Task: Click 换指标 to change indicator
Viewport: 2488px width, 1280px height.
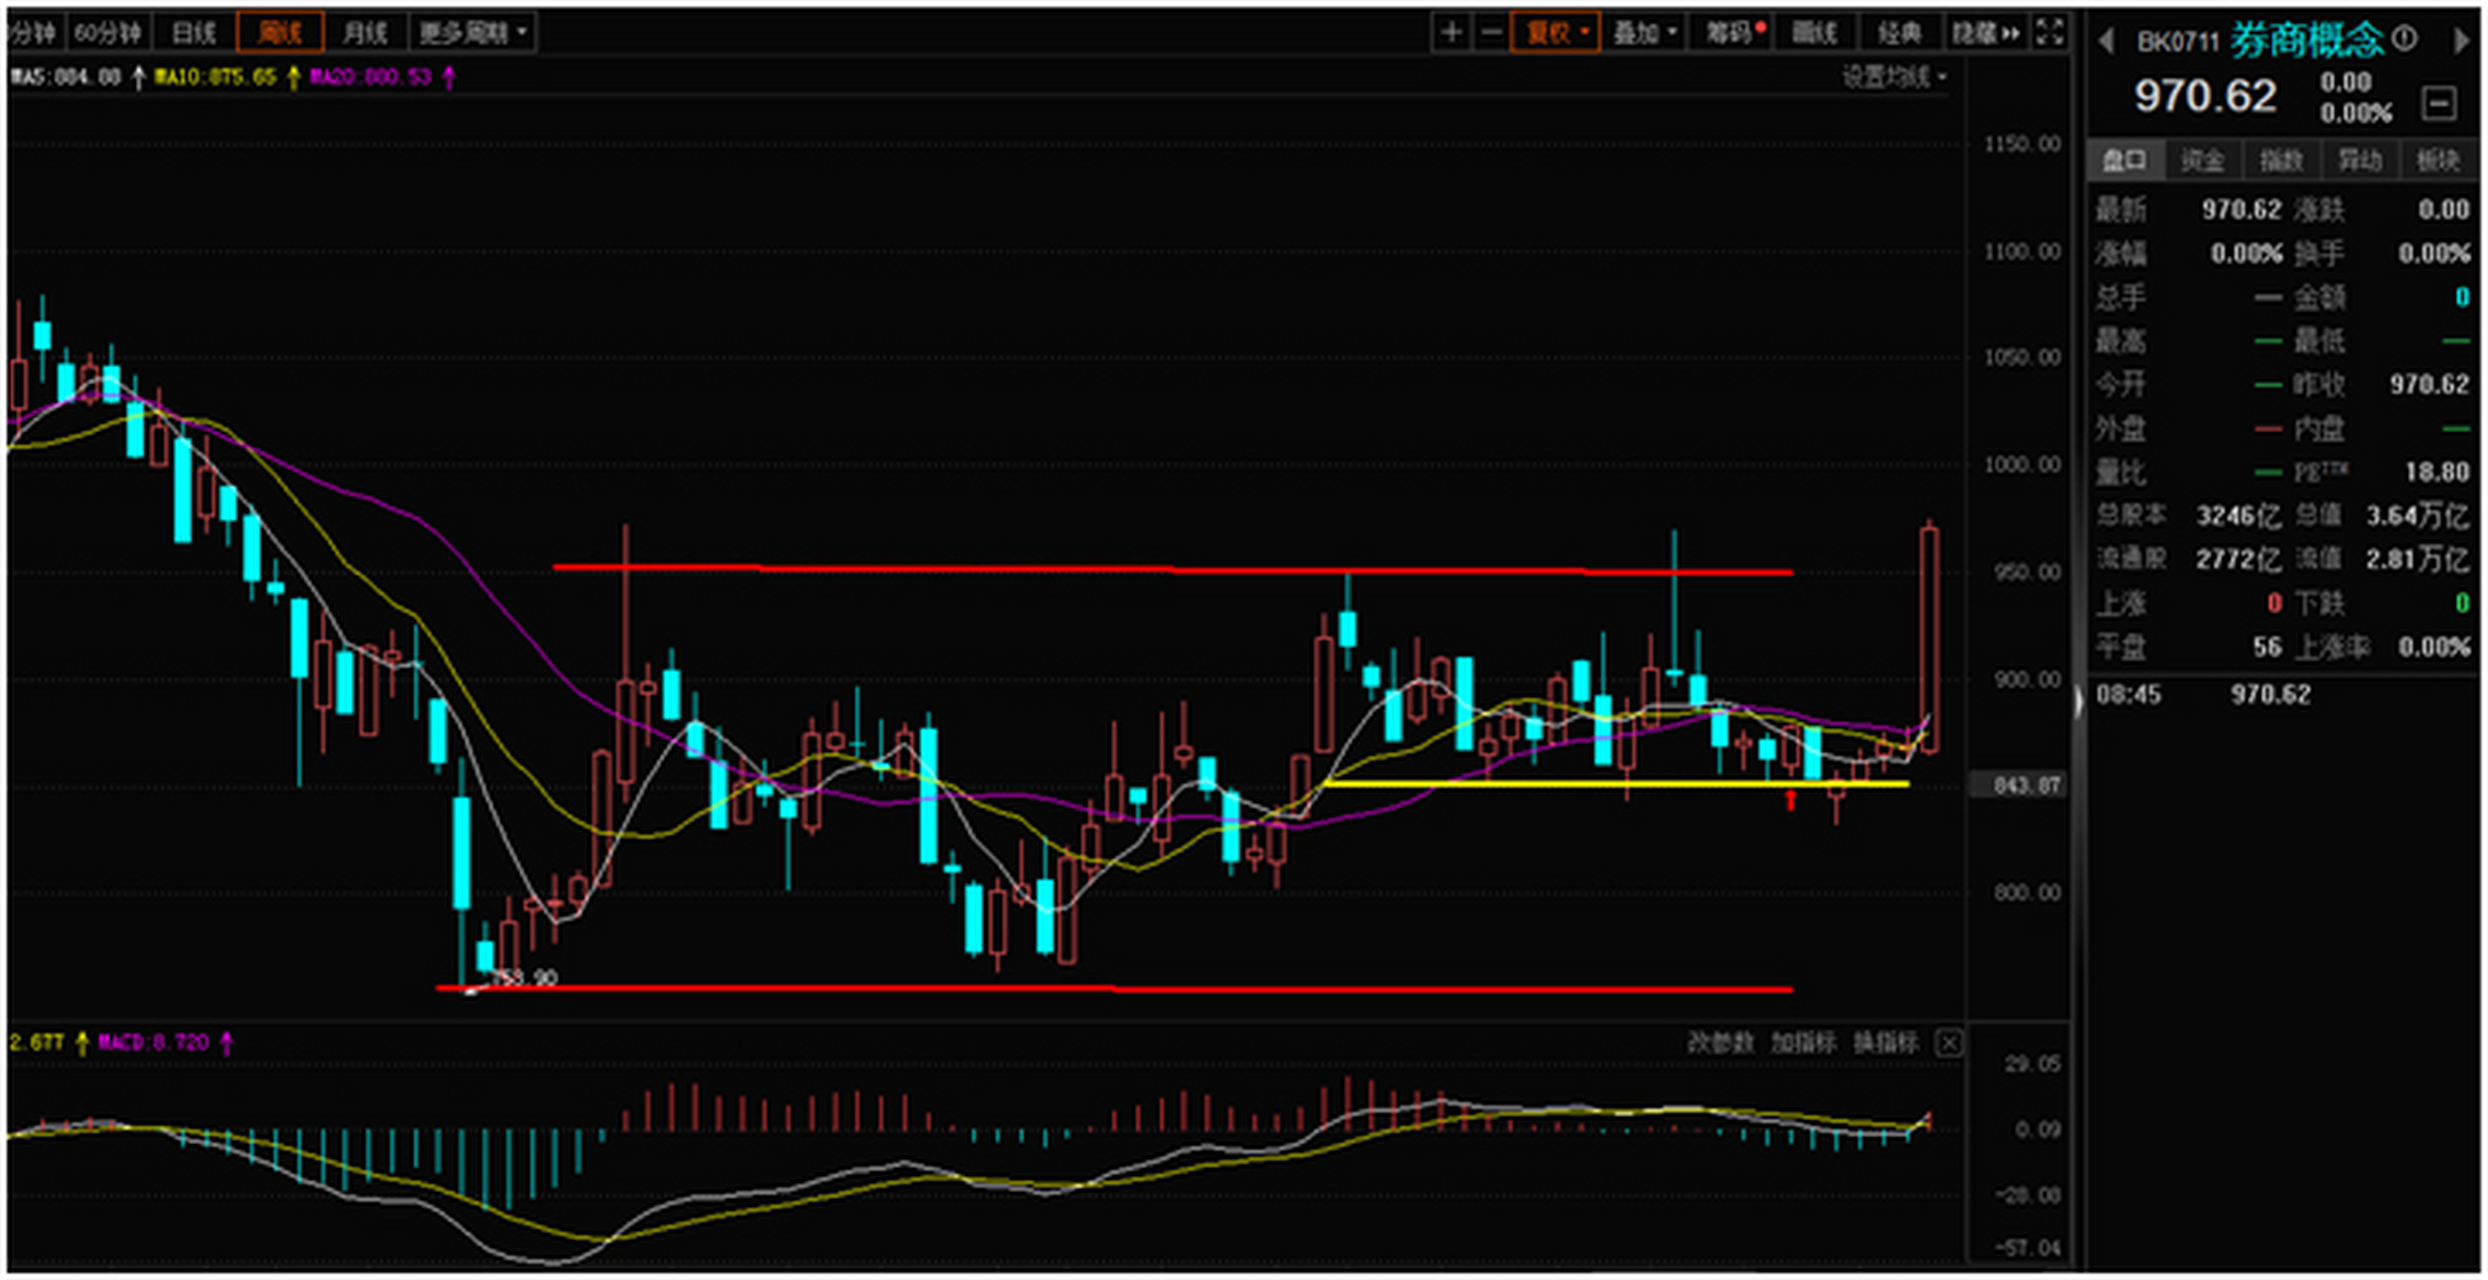Action: point(1885,1043)
